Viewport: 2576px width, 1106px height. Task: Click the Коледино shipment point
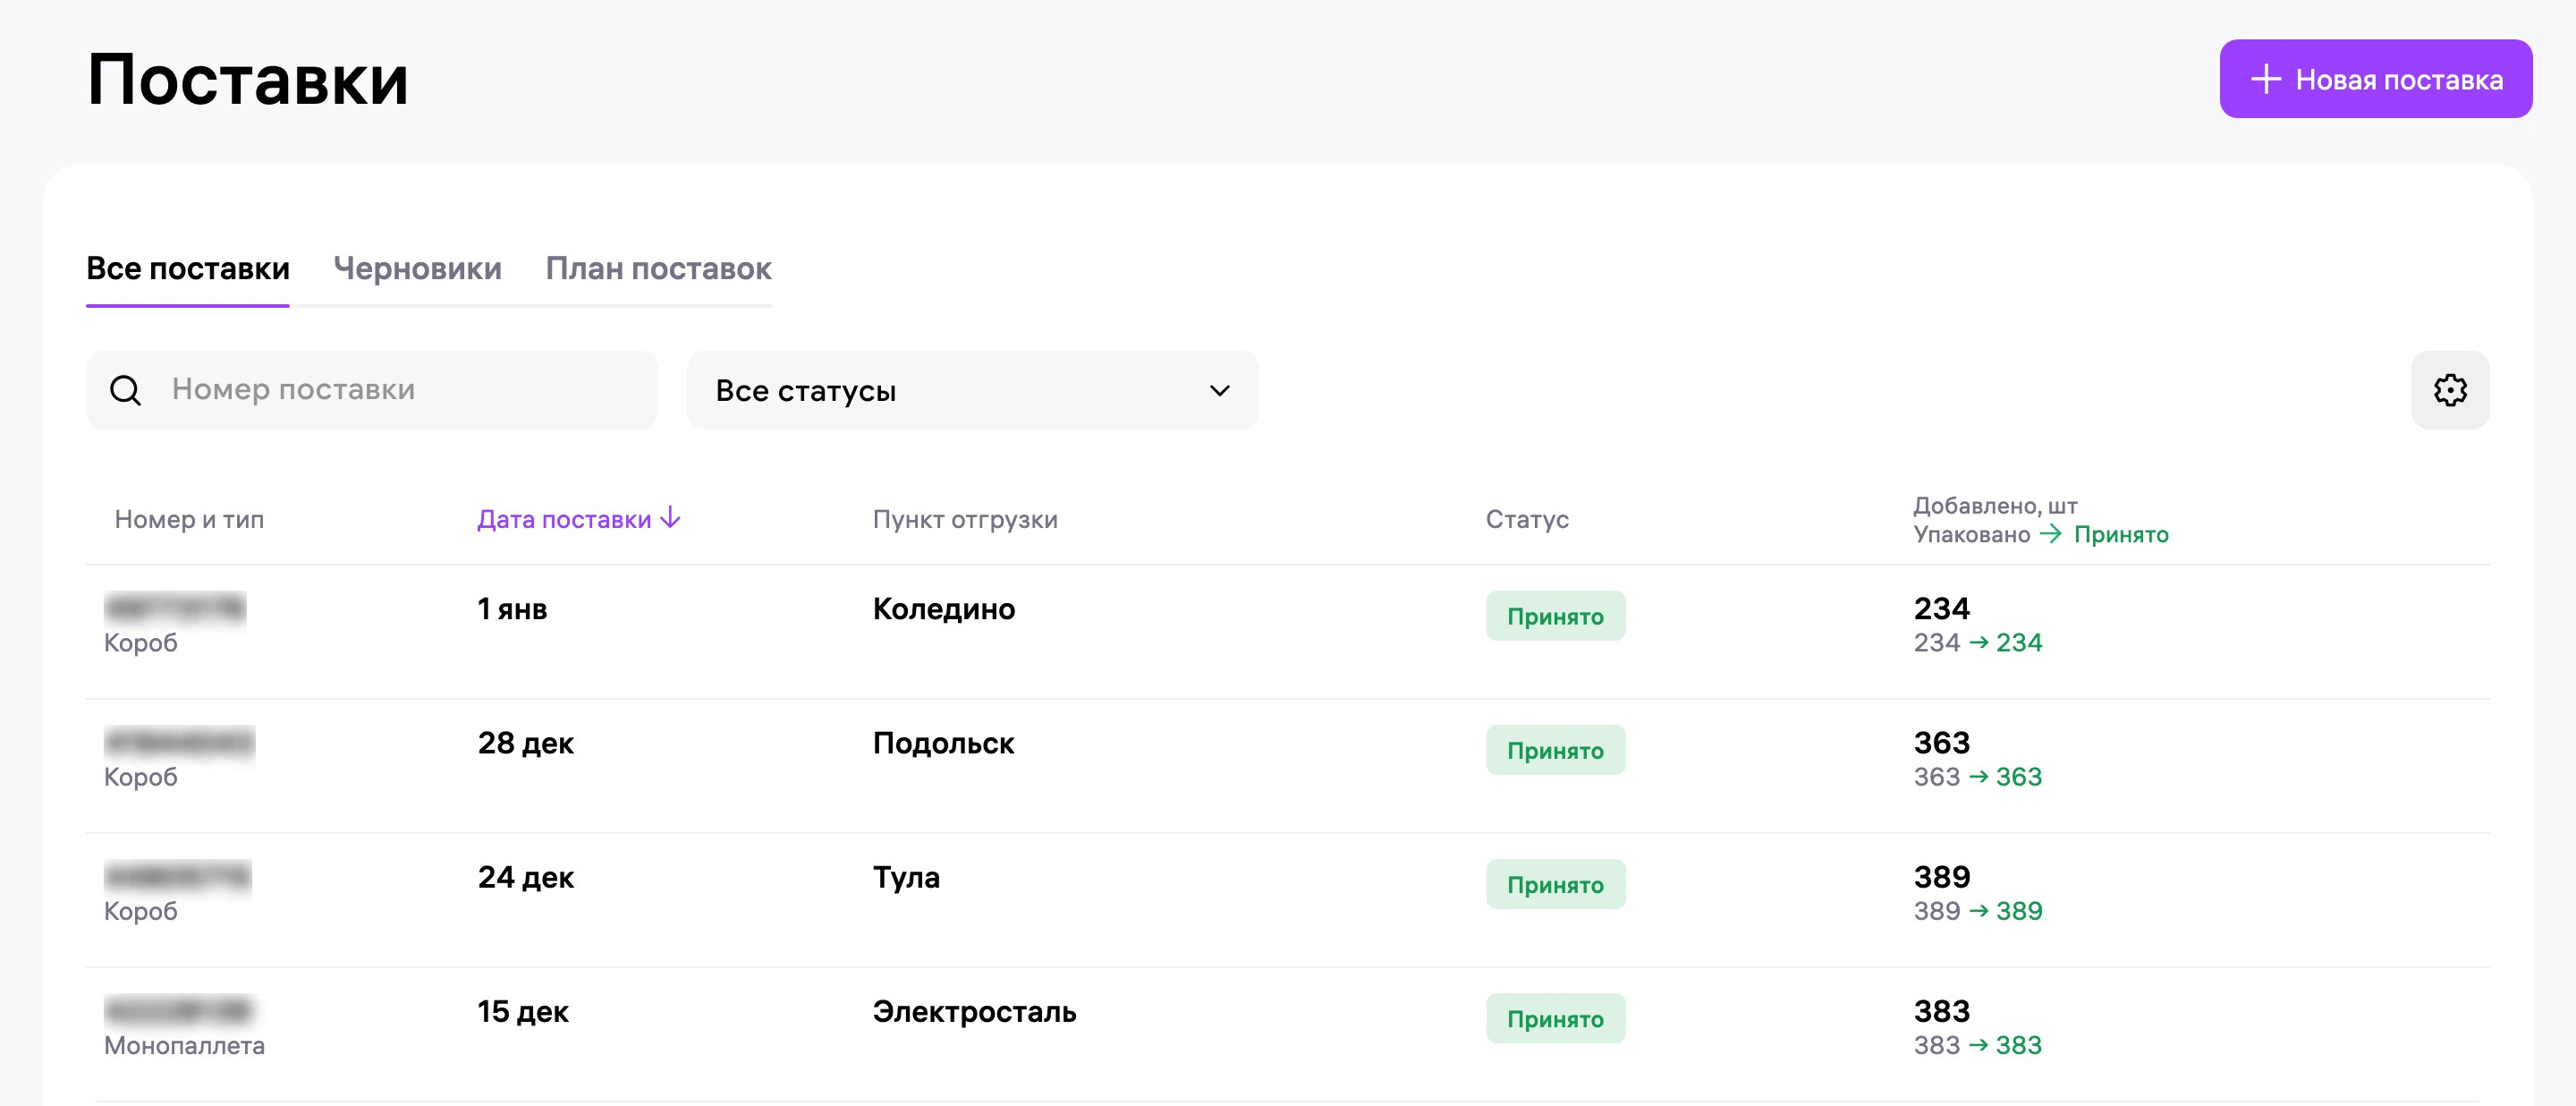click(x=943, y=608)
